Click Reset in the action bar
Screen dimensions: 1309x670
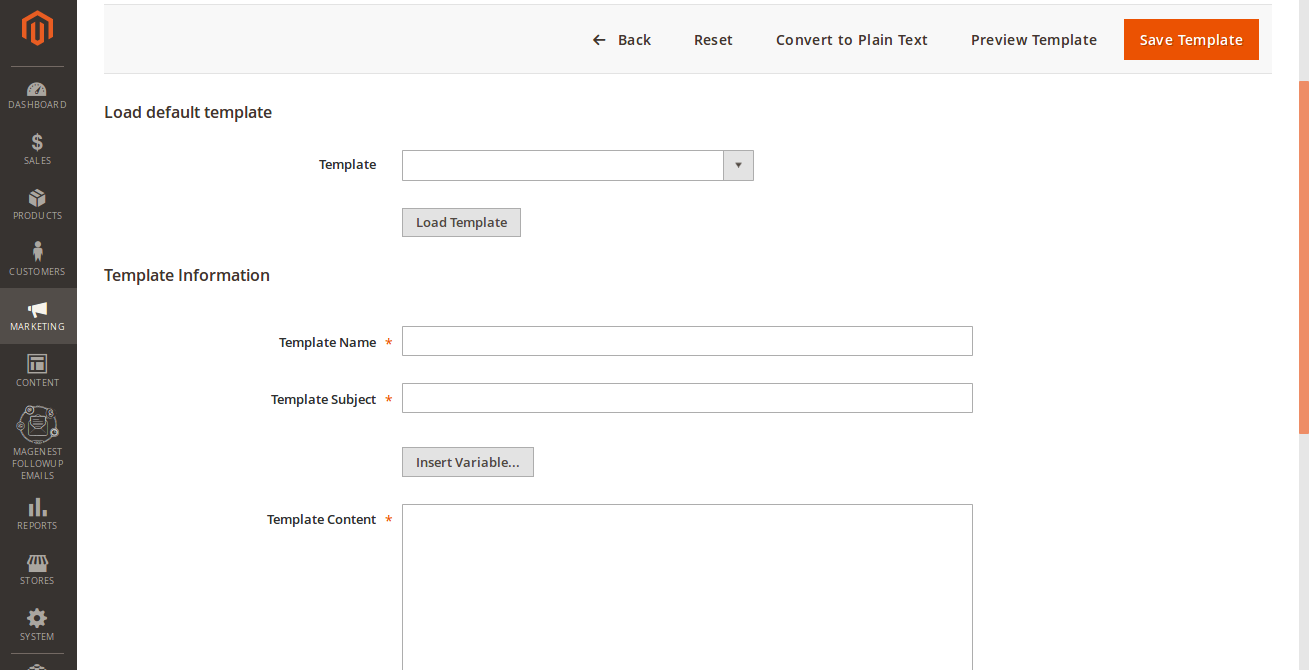point(713,40)
